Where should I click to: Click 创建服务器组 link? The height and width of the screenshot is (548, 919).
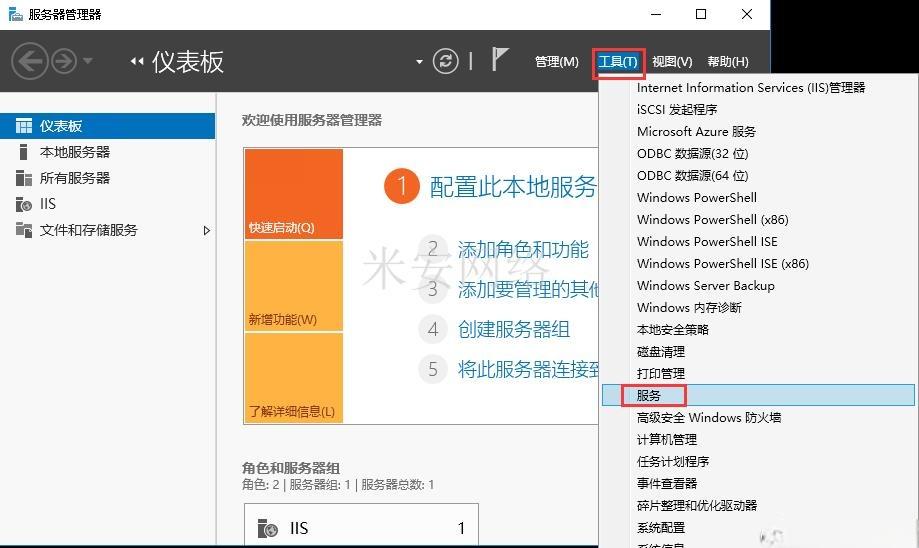pyautogui.click(x=513, y=329)
